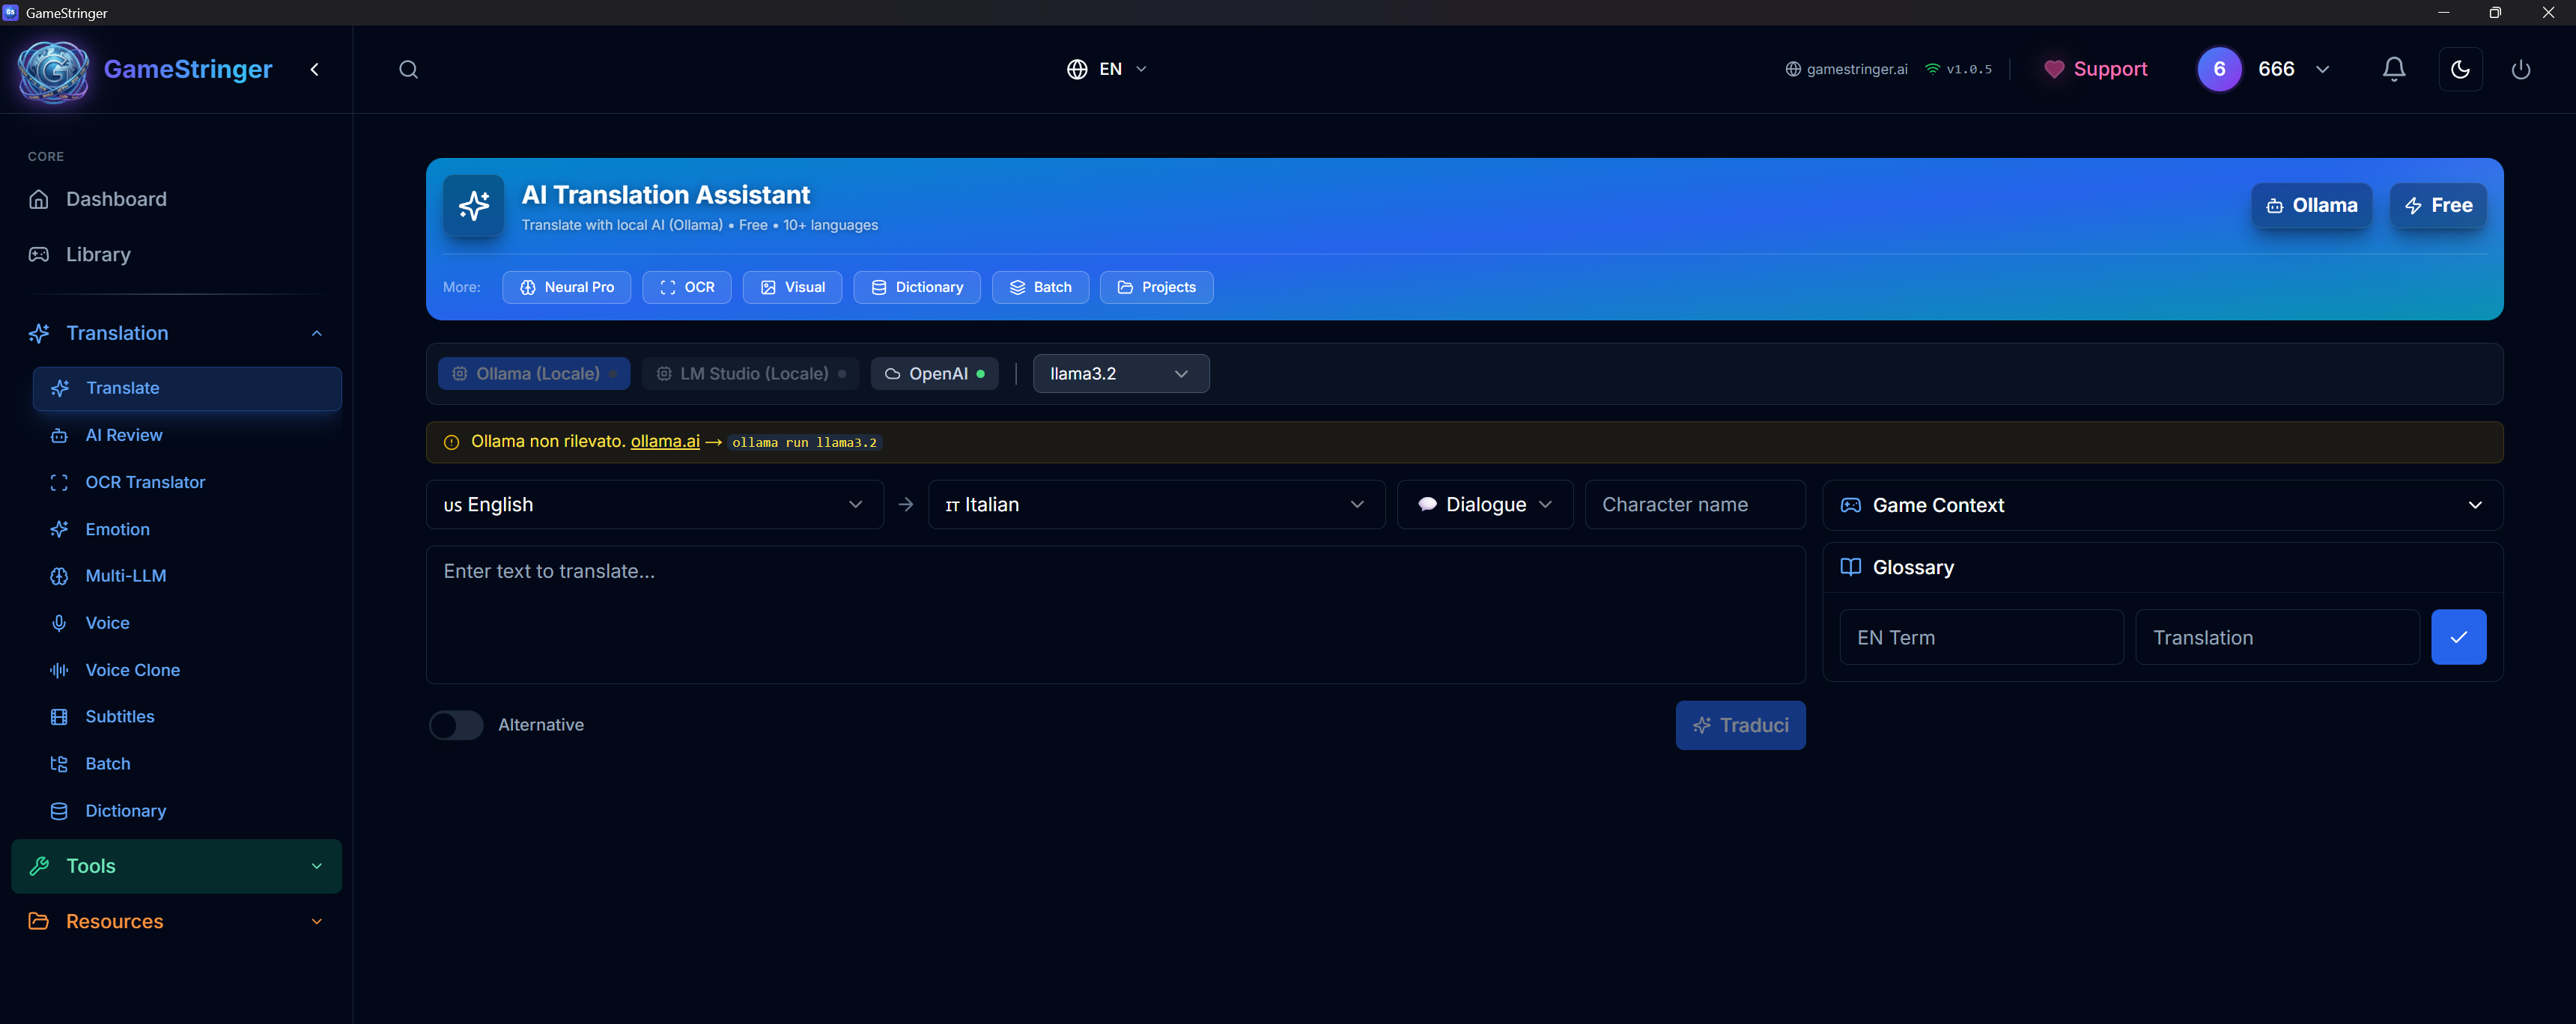Follow the ollama.ai link

pos(665,442)
